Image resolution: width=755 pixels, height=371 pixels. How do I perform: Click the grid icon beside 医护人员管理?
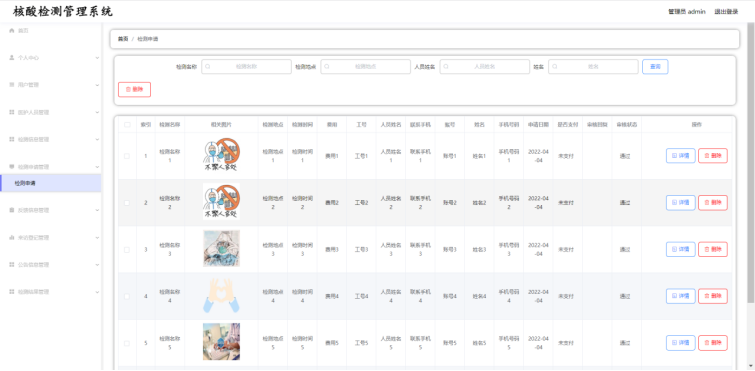[12, 112]
